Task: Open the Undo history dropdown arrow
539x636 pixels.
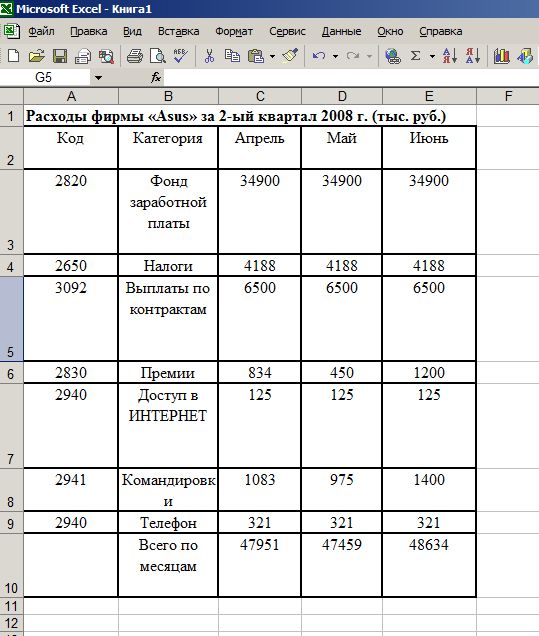Action: 335,56
